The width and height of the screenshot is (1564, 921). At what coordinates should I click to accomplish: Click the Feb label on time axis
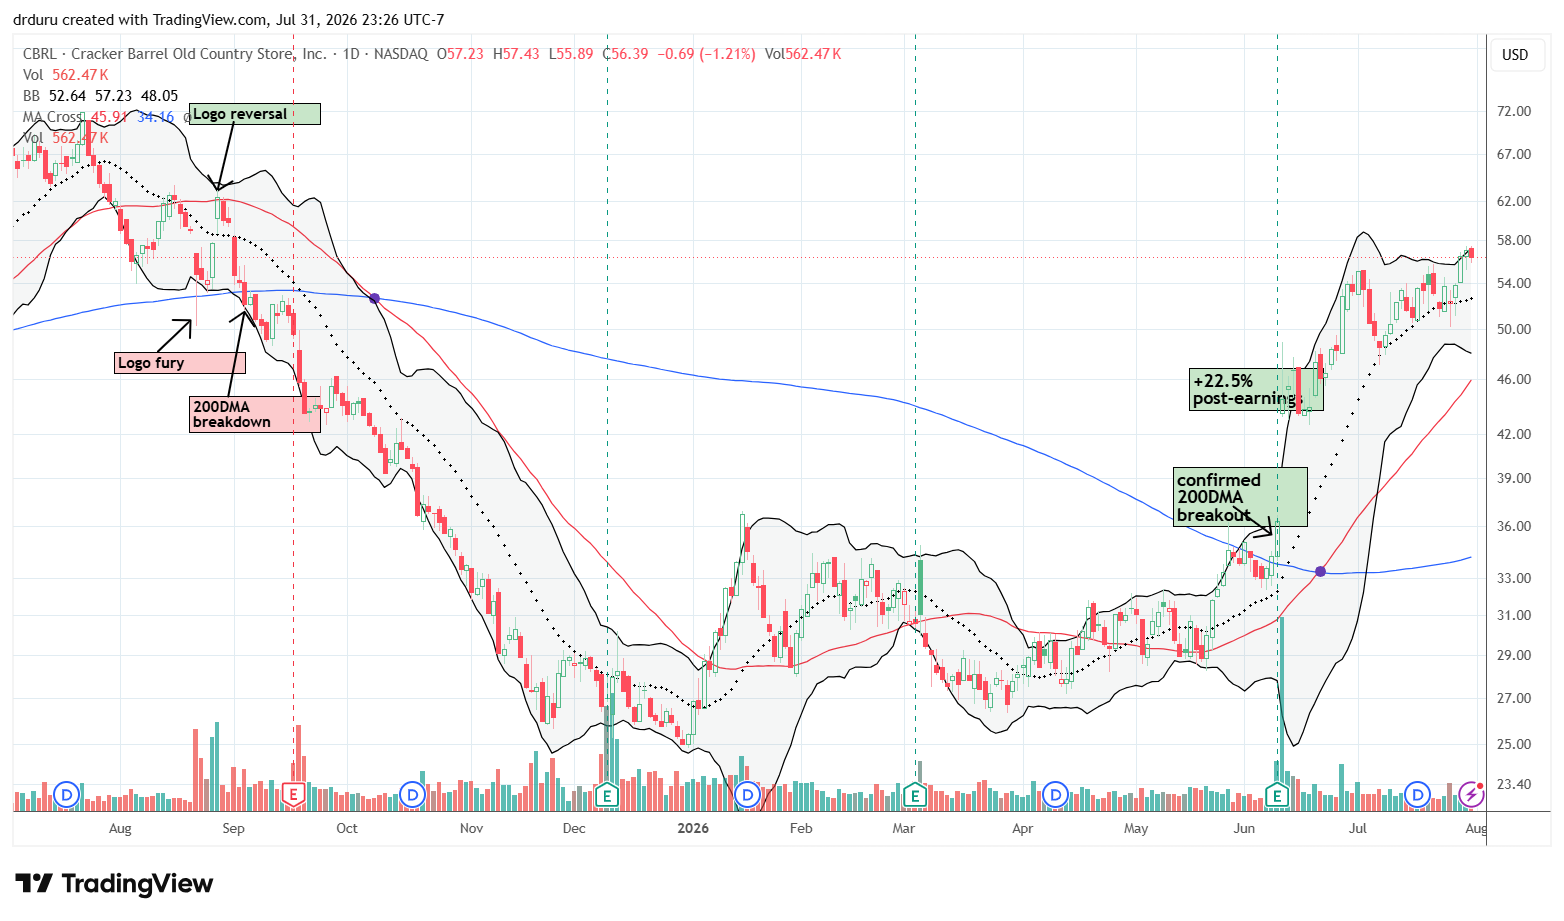(801, 828)
